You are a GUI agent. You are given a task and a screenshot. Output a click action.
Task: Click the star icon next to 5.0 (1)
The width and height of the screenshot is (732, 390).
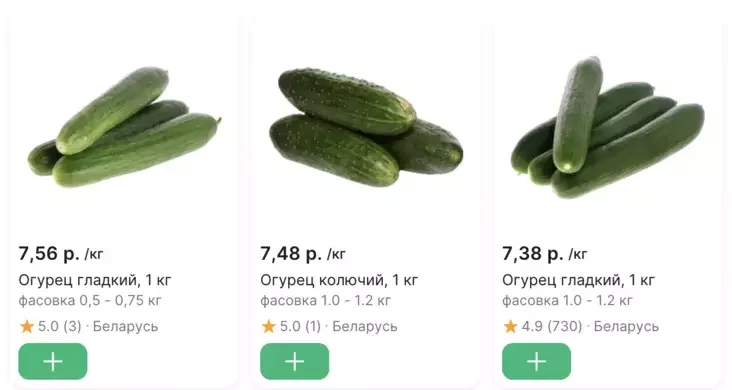click(268, 326)
